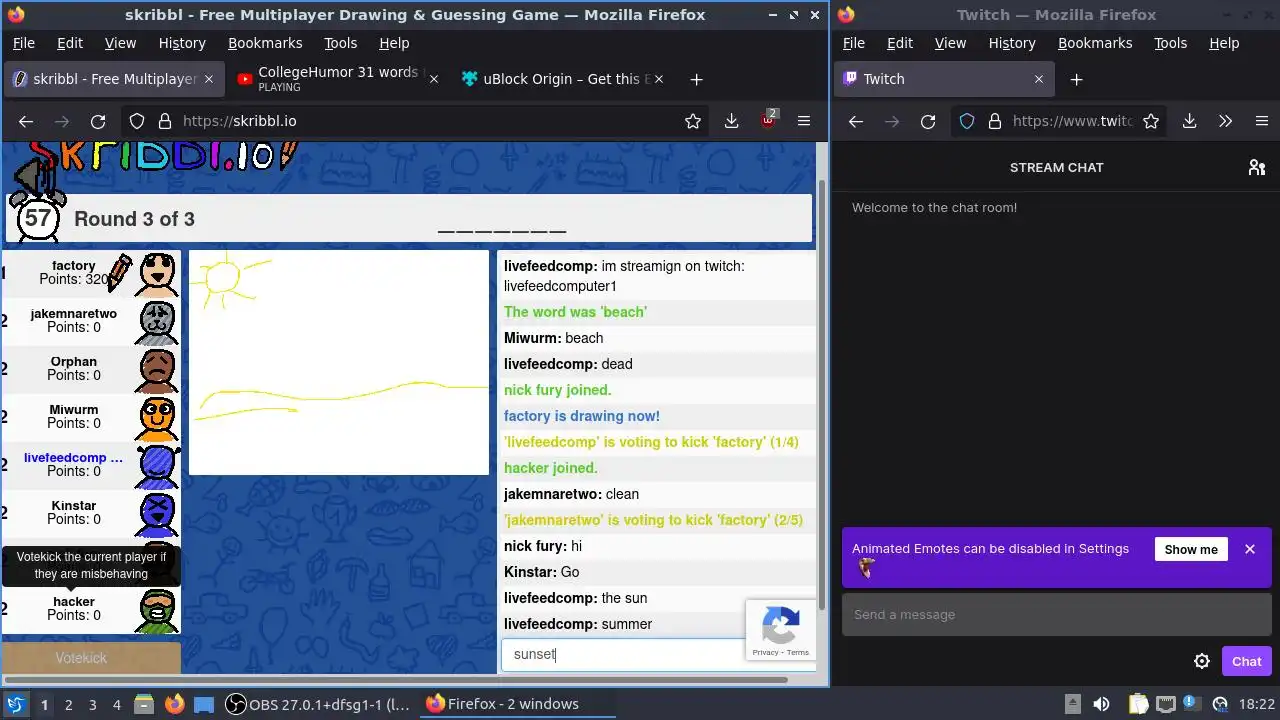Click the Send a message field
1280x720 pixels.
tap(1057, 614)
